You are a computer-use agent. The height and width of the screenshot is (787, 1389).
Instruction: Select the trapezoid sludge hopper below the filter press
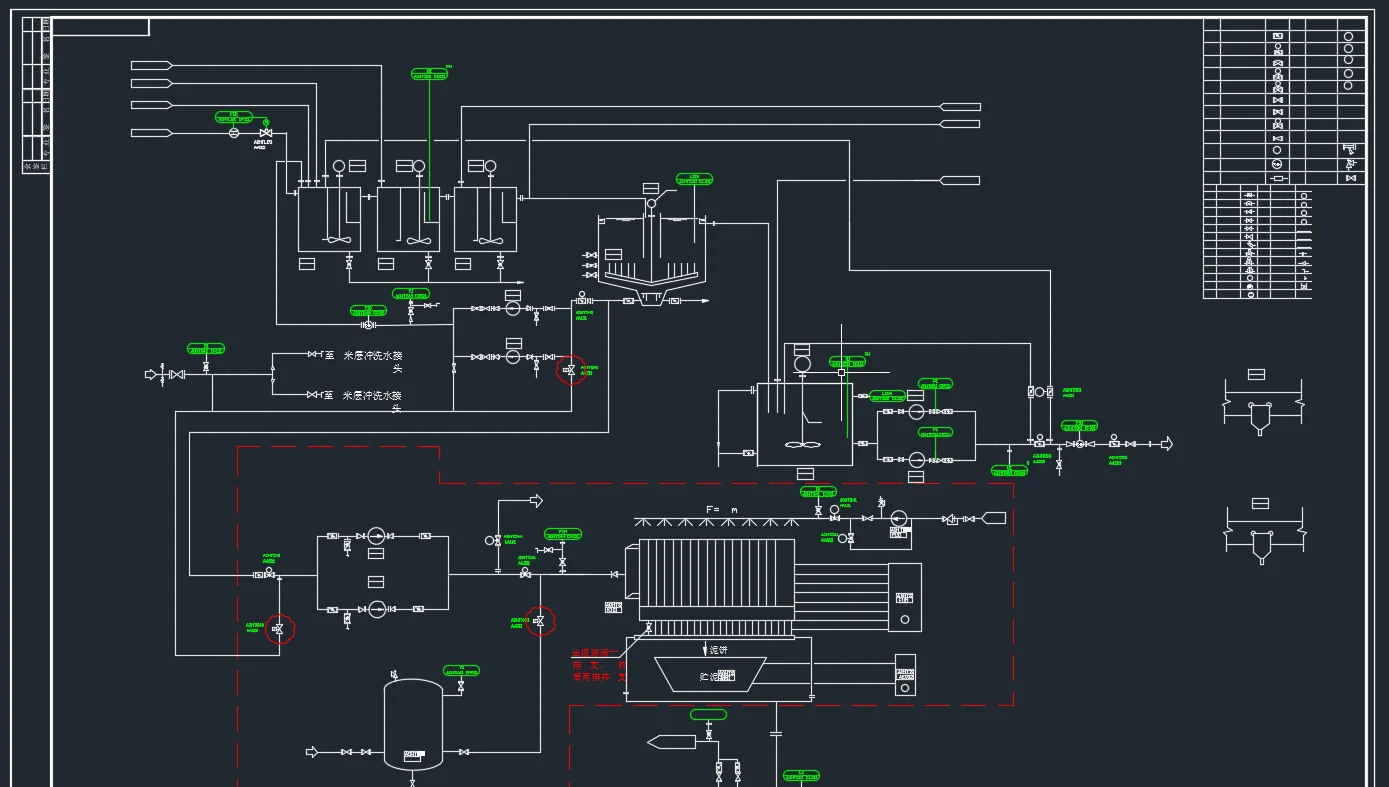pos(709,674)
